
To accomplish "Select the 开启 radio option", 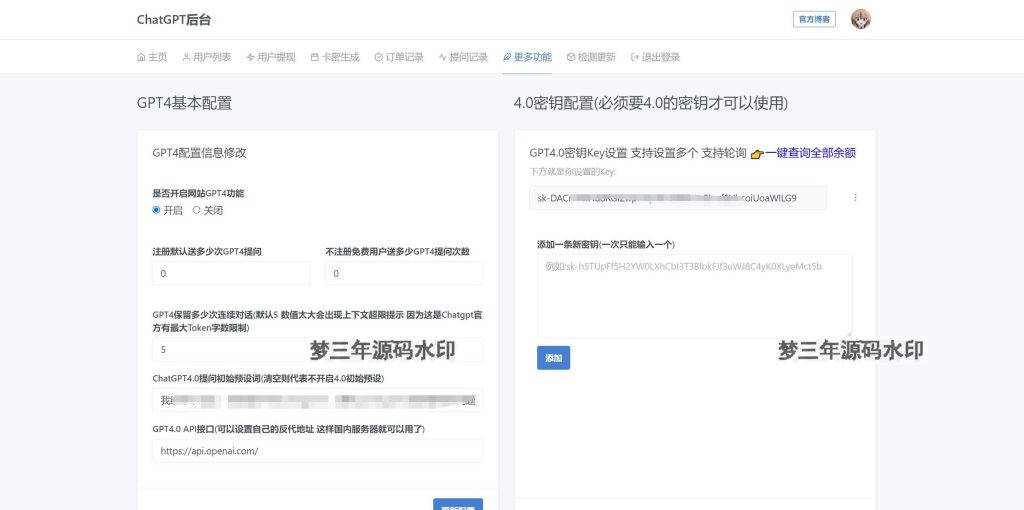I will [156, 210].
